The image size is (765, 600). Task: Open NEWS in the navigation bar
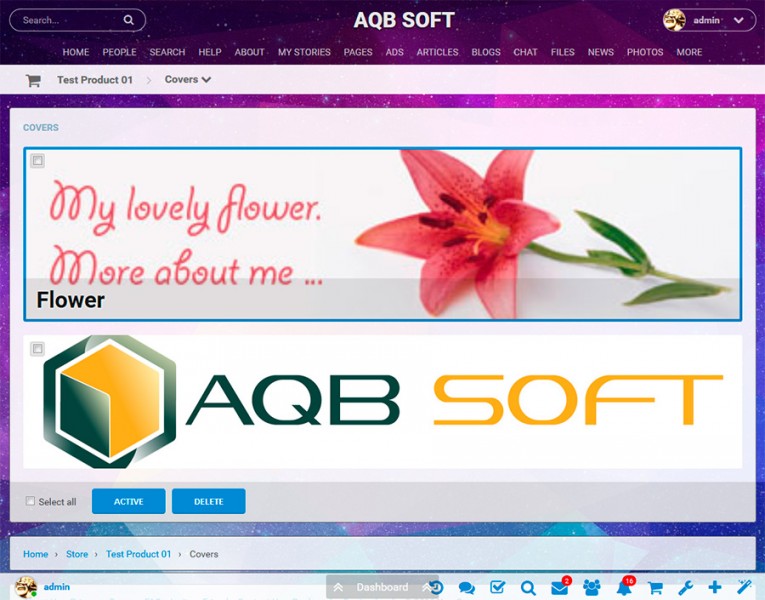coord(601,52)
